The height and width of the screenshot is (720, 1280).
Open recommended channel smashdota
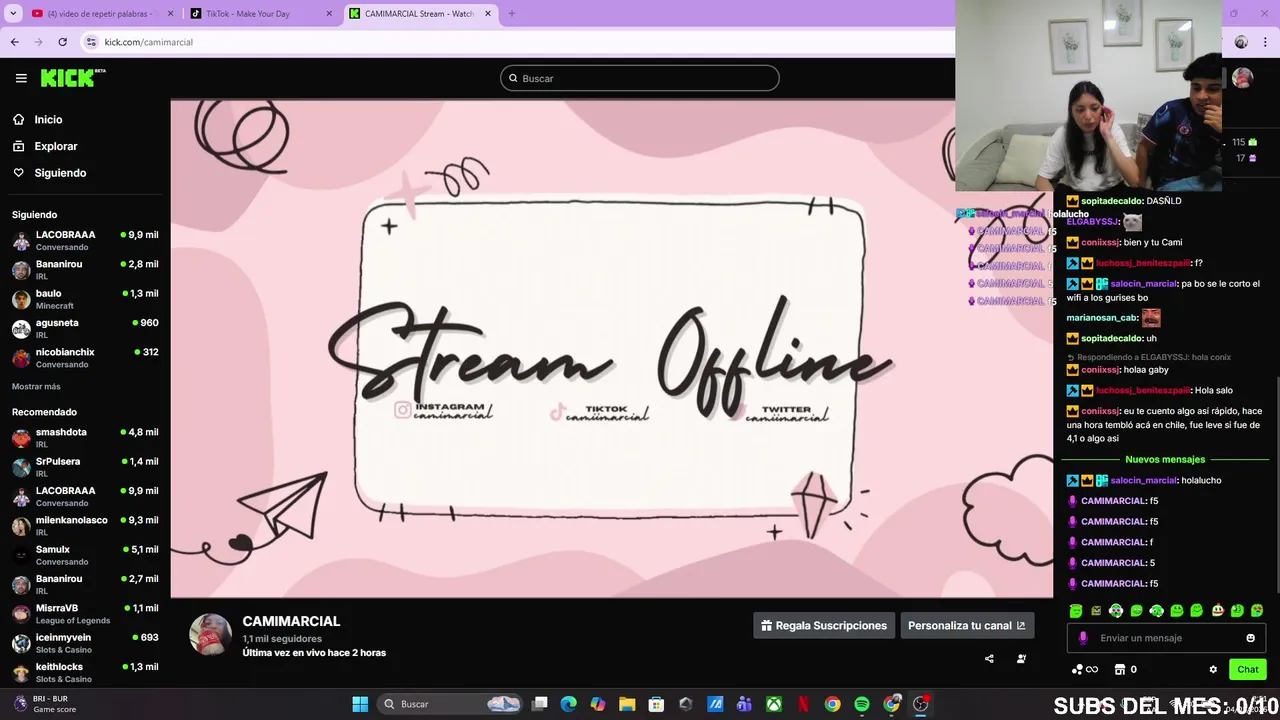(x=85, y=438)
